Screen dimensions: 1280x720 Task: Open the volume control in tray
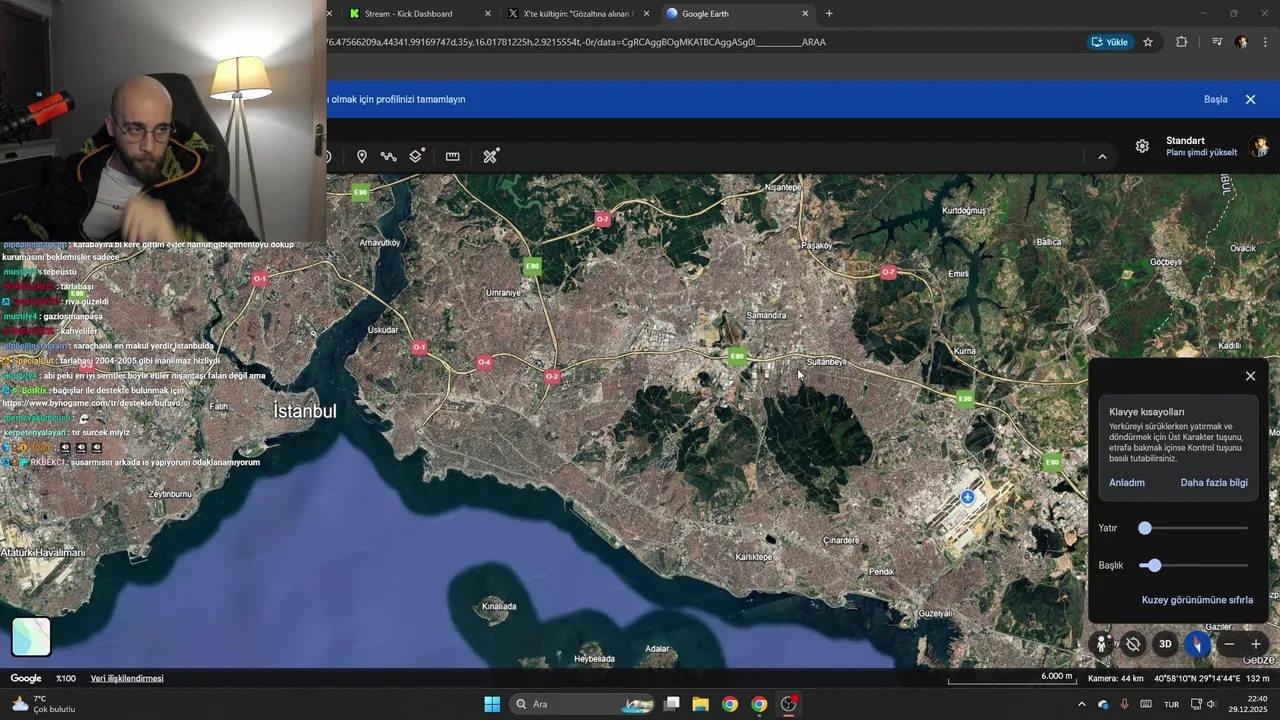[1212, 704]
